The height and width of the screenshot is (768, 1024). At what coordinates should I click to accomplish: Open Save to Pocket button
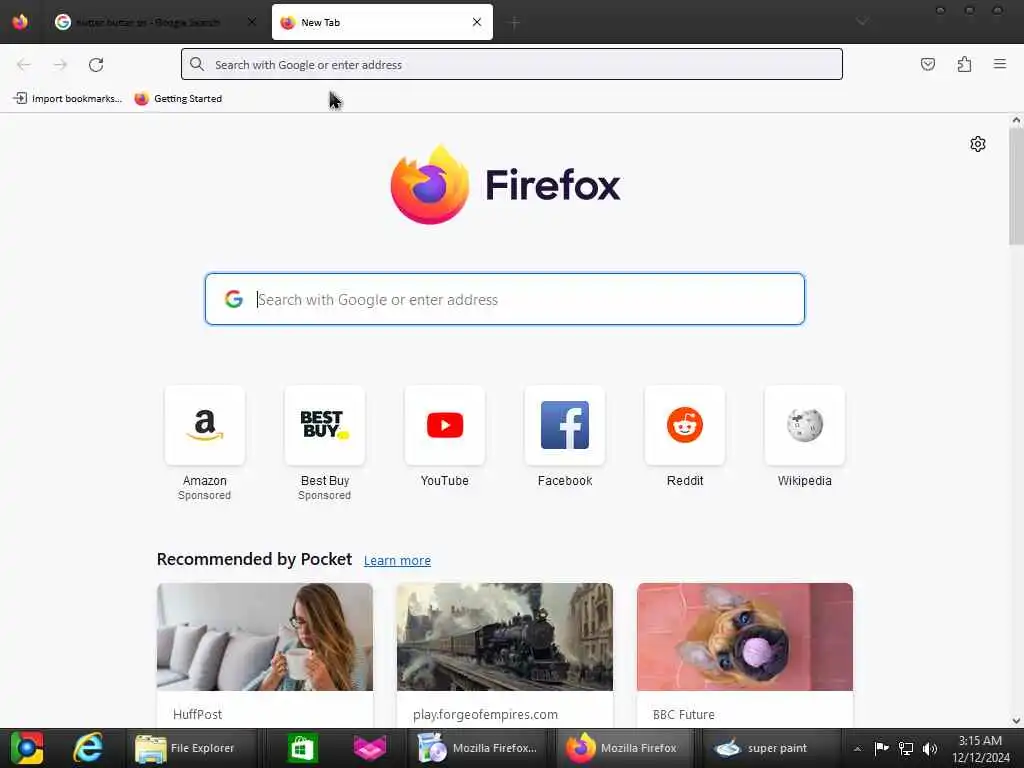(x=927, y=64)
